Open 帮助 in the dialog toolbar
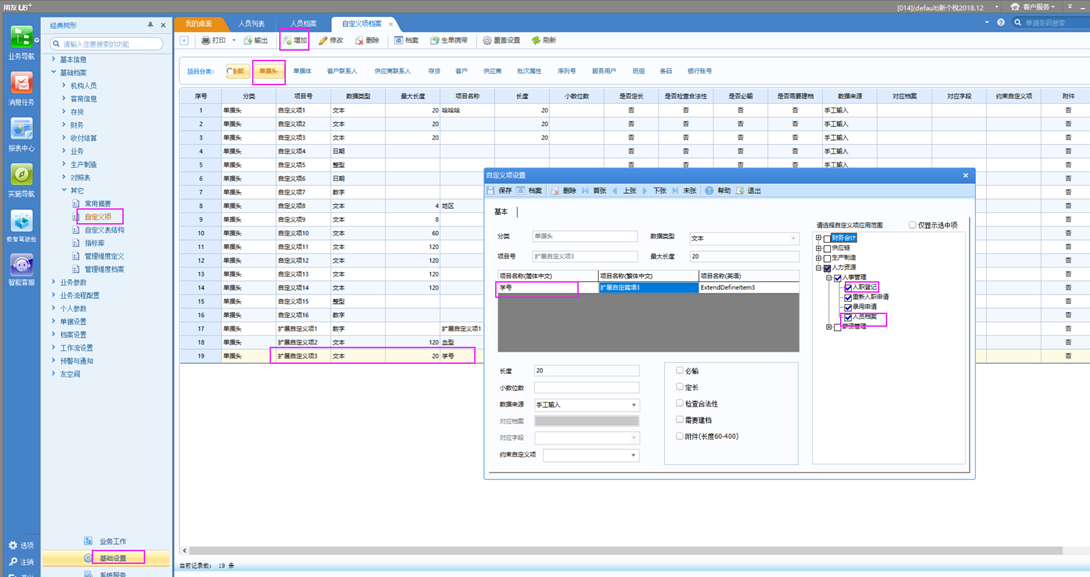 [x=718, y=190]
